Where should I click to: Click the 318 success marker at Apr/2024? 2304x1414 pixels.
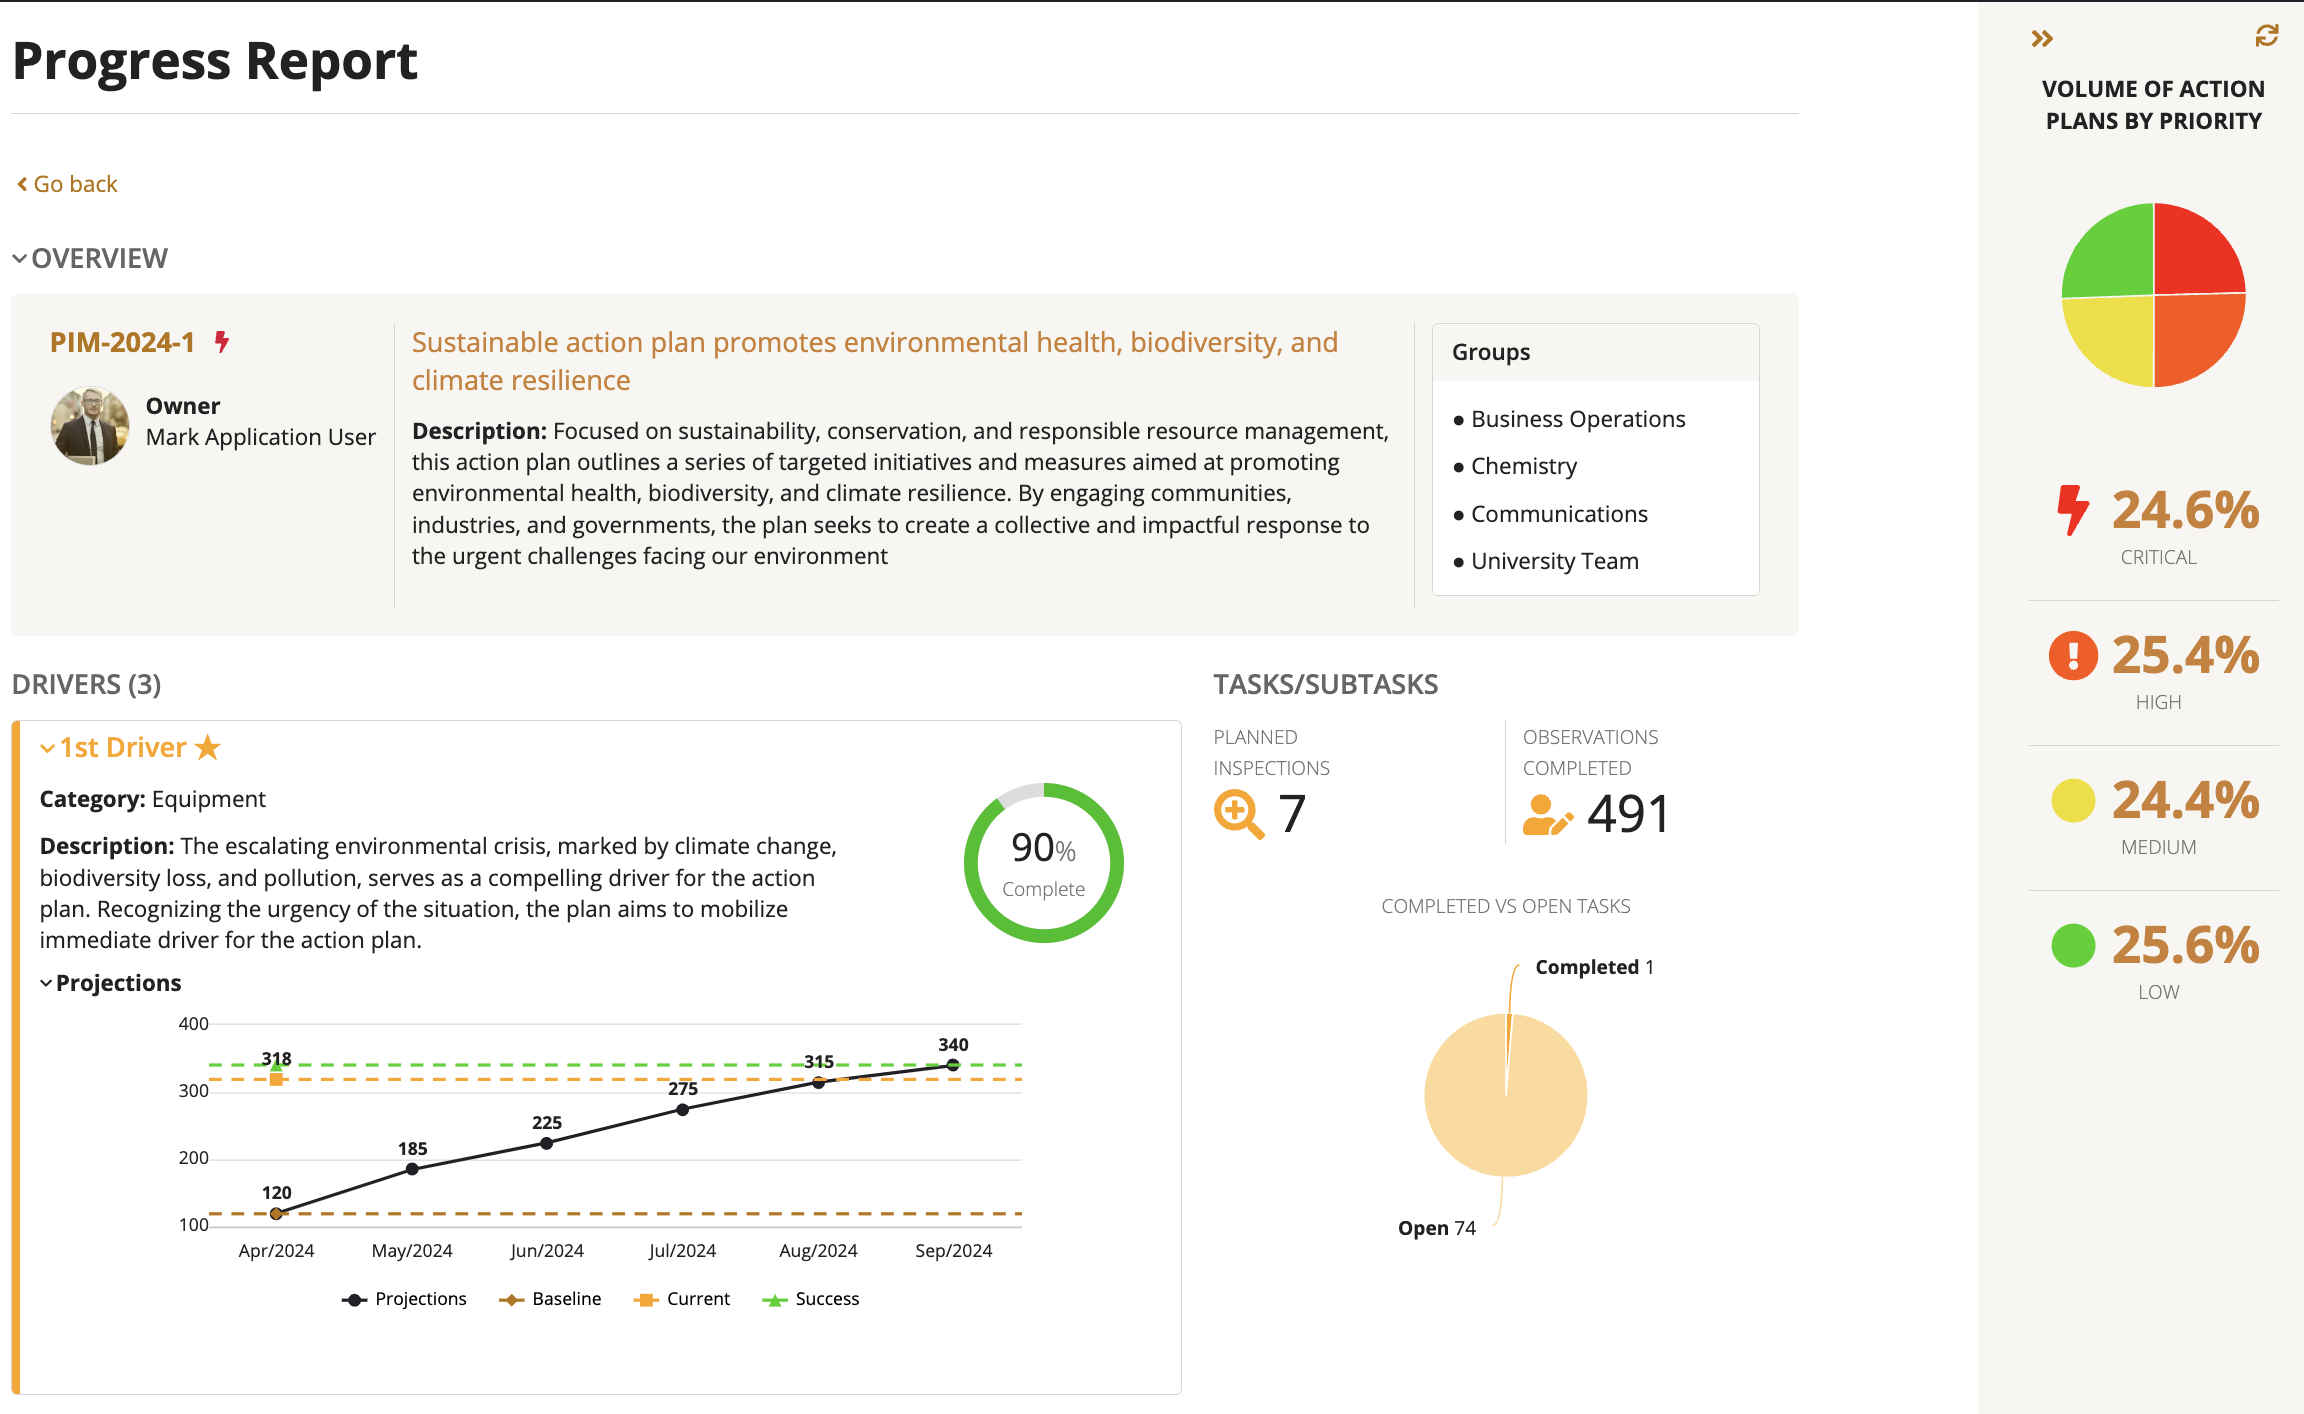click(x=276, y=1066)
